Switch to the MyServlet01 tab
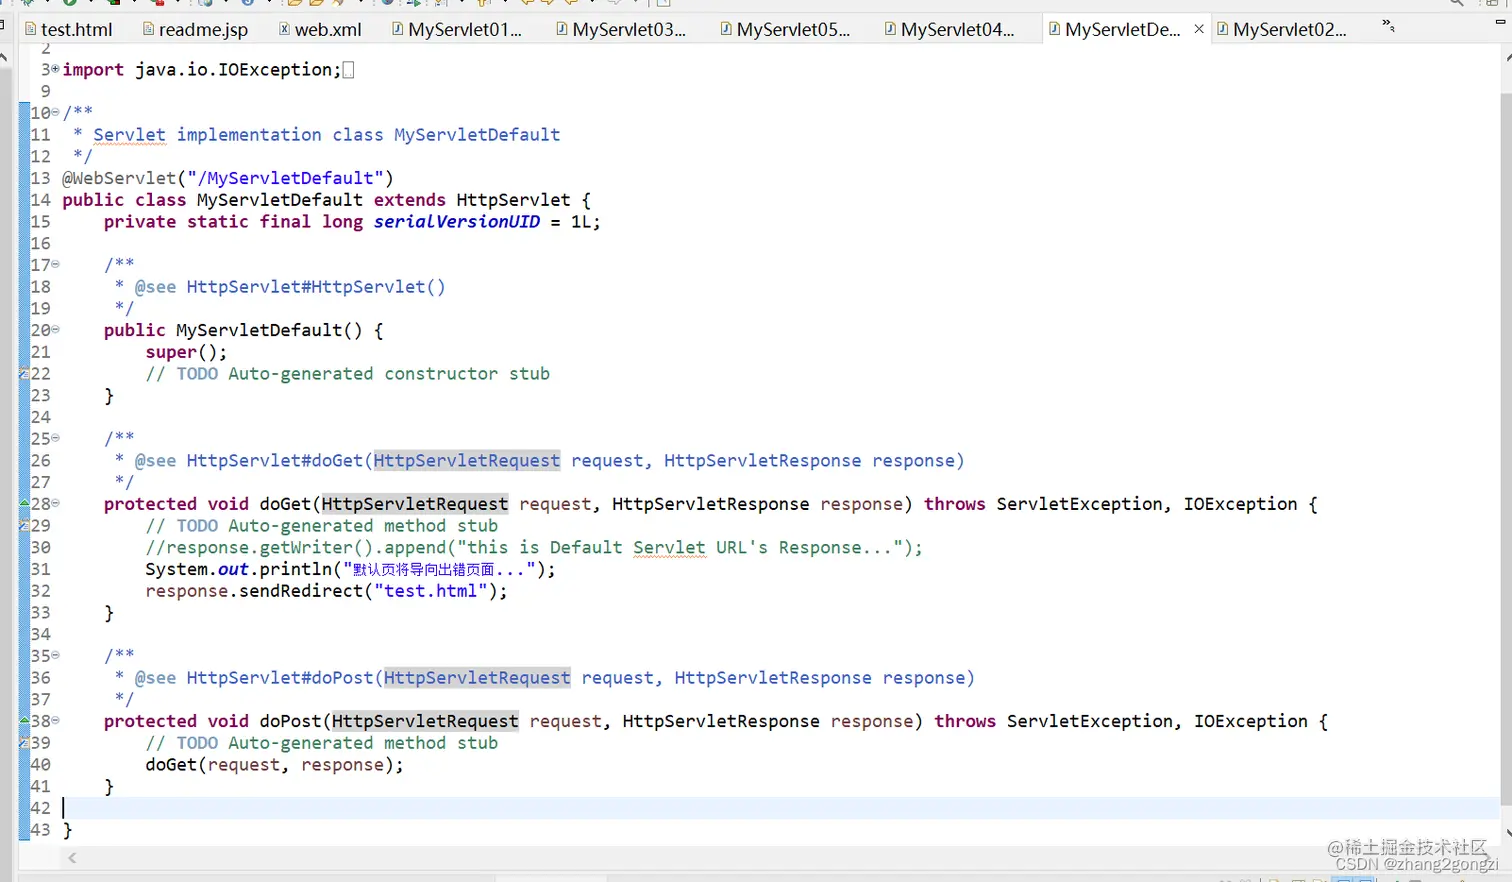Image resolution: width=1512 pixels, height=882 pixels. (457, 29)
